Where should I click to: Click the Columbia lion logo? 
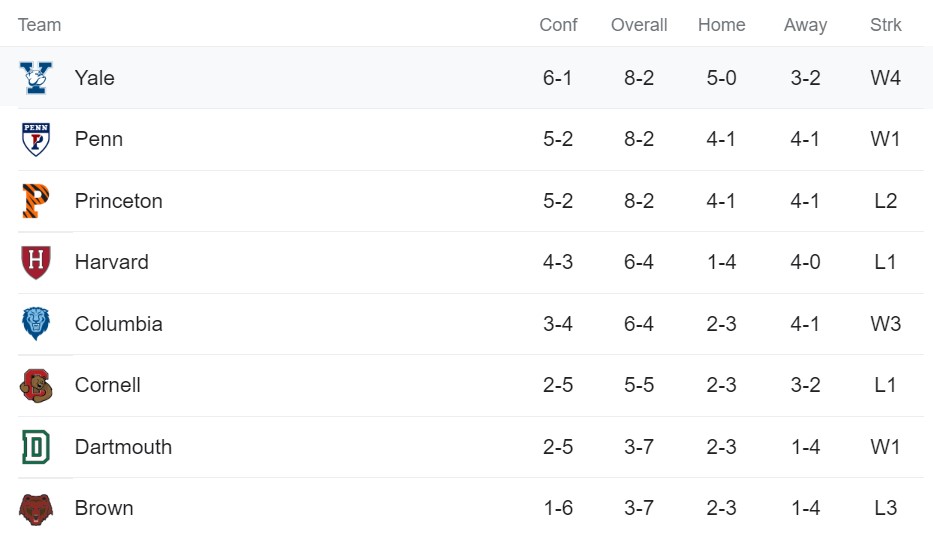coord(36,324)
